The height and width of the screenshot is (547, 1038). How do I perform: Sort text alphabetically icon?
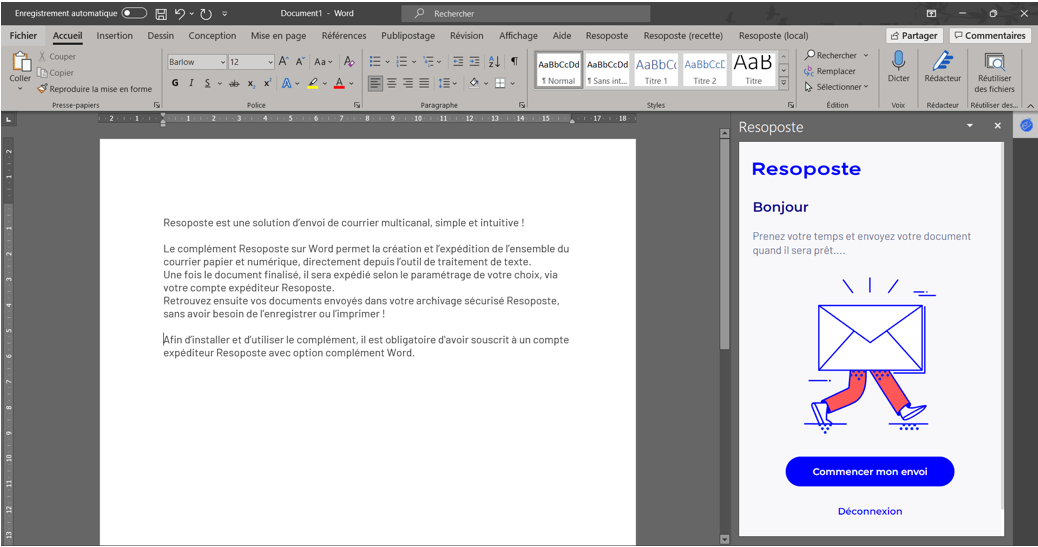click(x=495, y=62)
